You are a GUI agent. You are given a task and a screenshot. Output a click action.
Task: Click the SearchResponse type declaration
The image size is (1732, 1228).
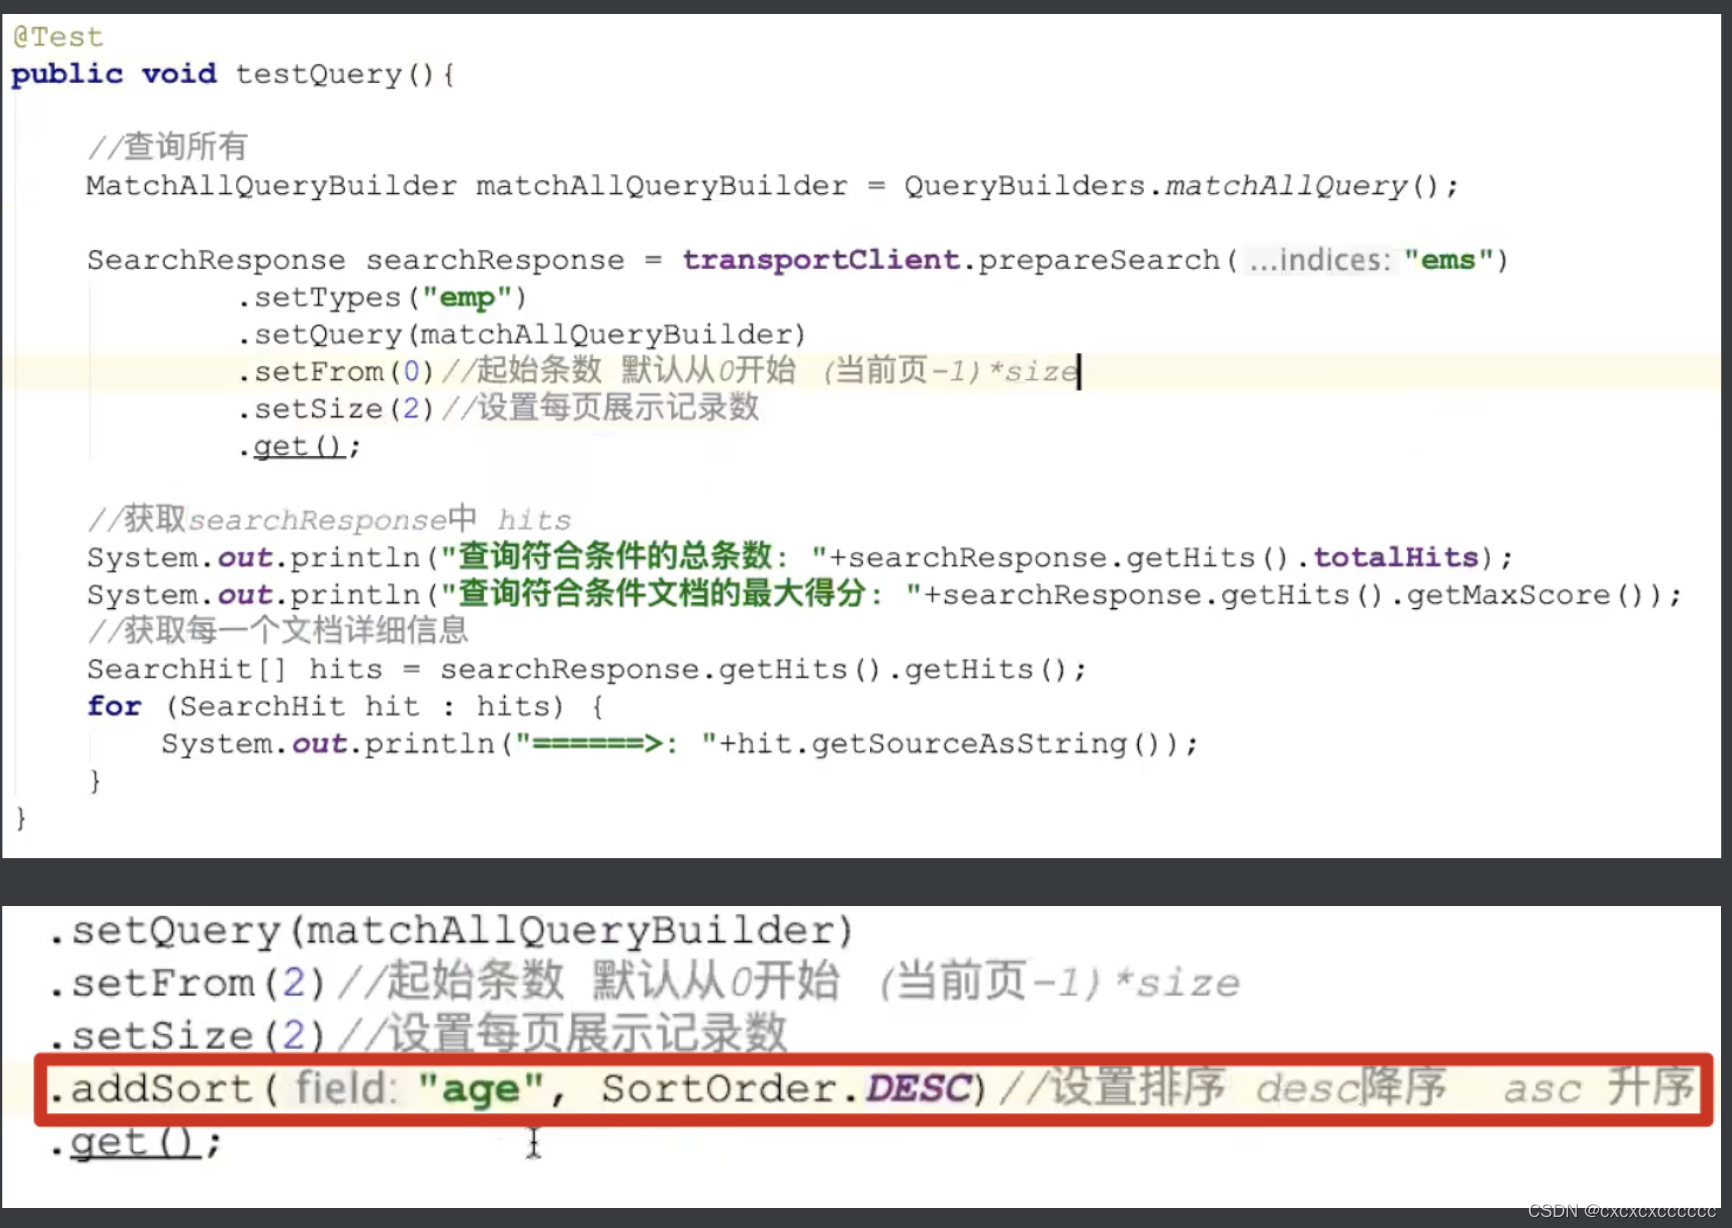pyautogui.click(x=215, y=260)
